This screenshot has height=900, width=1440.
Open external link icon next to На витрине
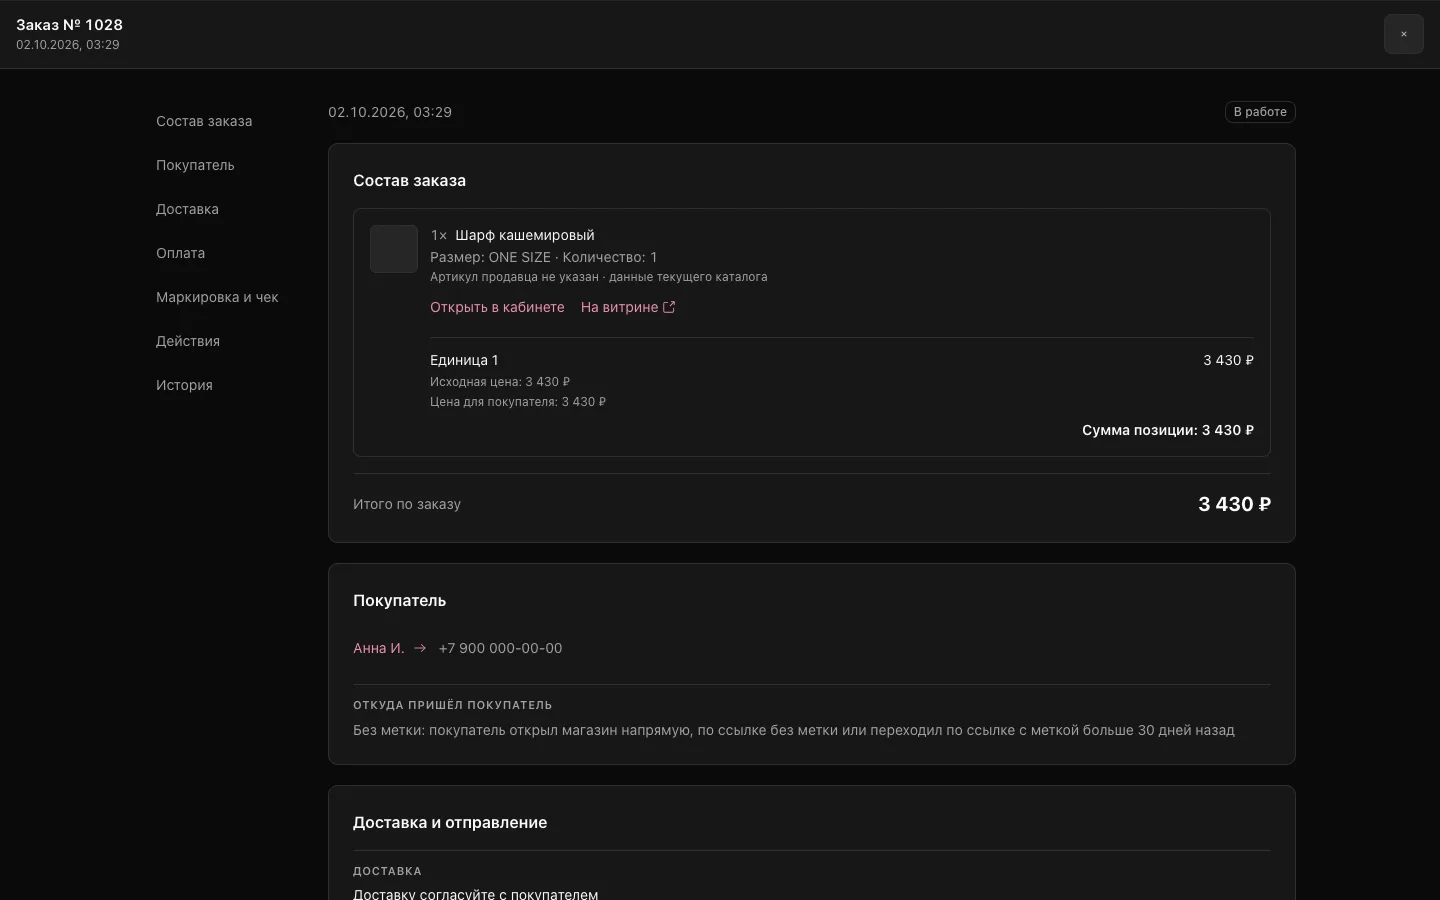pos(669,307)
